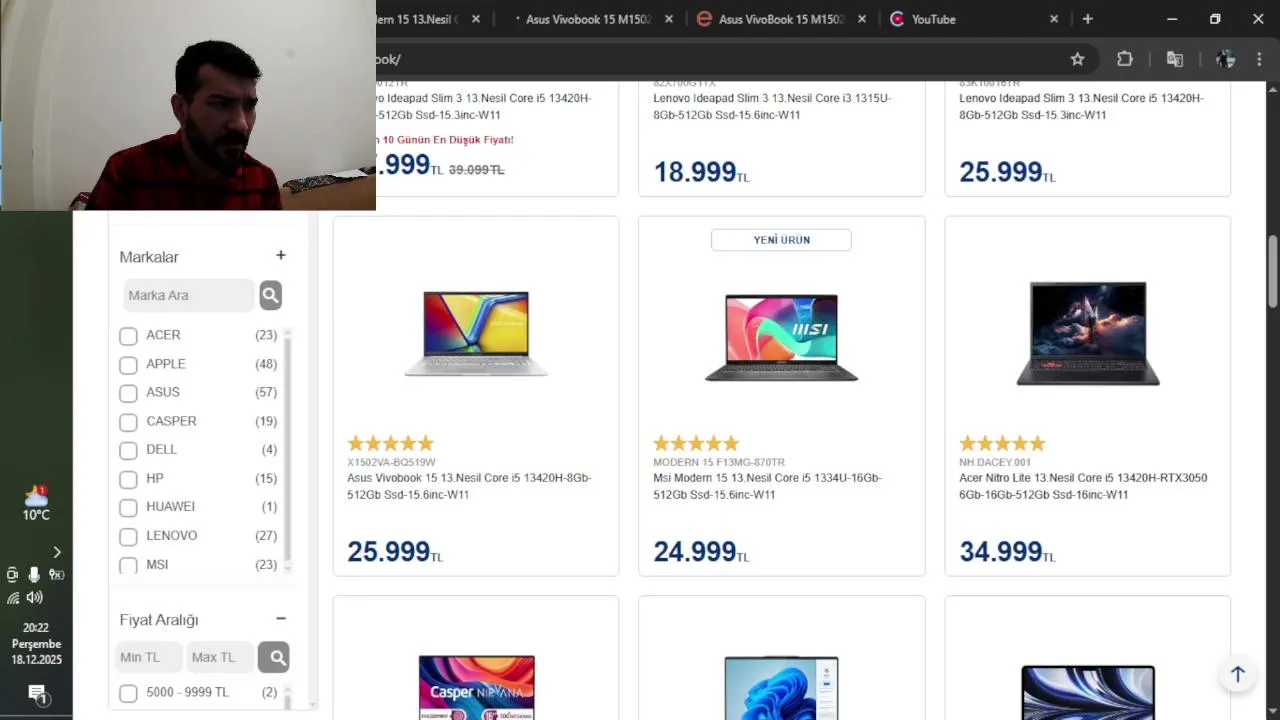Expand the Markalar section plus icon

(x=281, y=256)
